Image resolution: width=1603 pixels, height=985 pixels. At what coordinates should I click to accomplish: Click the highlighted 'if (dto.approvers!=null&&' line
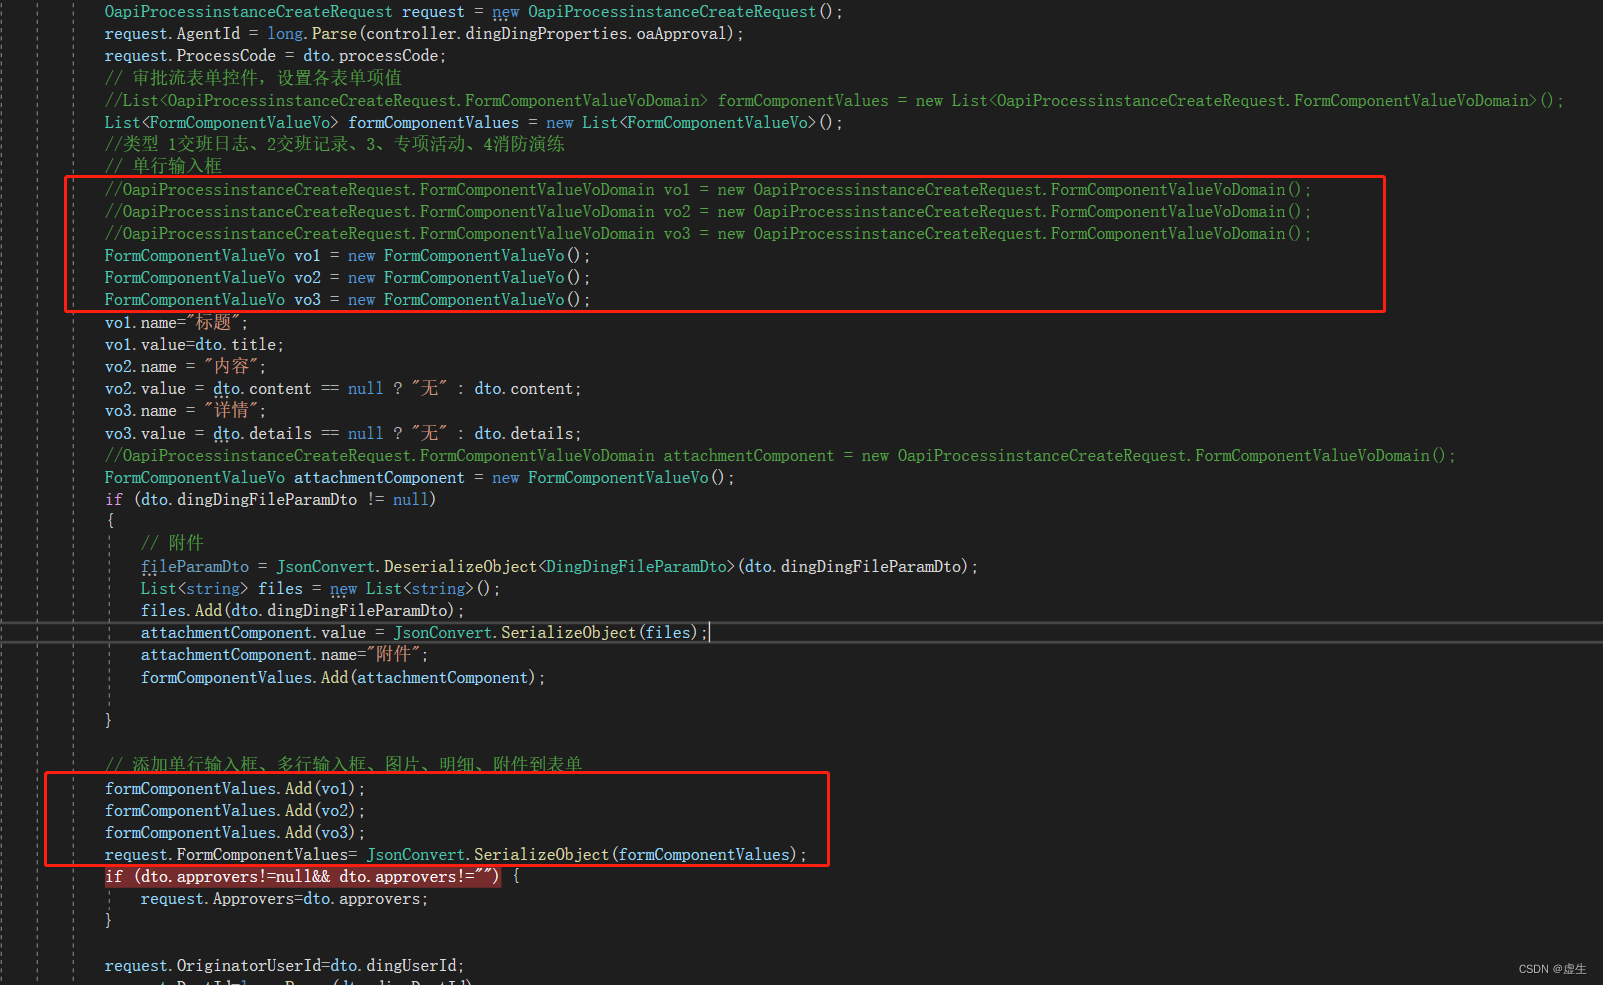[x=303, y=877]
